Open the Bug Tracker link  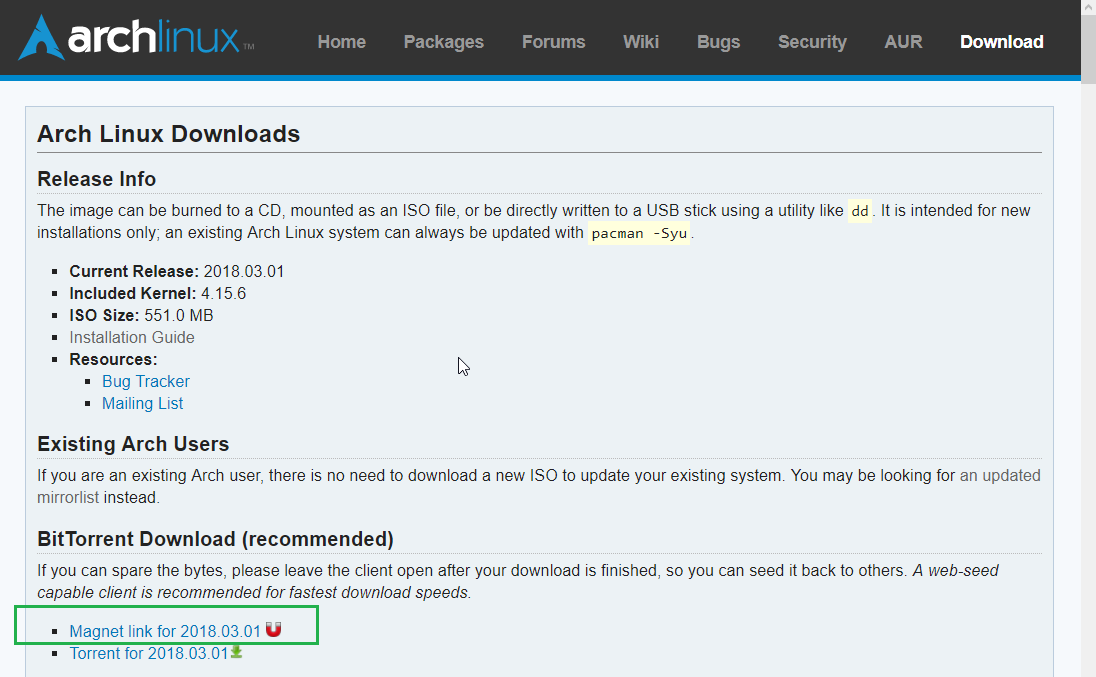click(145, 381)
